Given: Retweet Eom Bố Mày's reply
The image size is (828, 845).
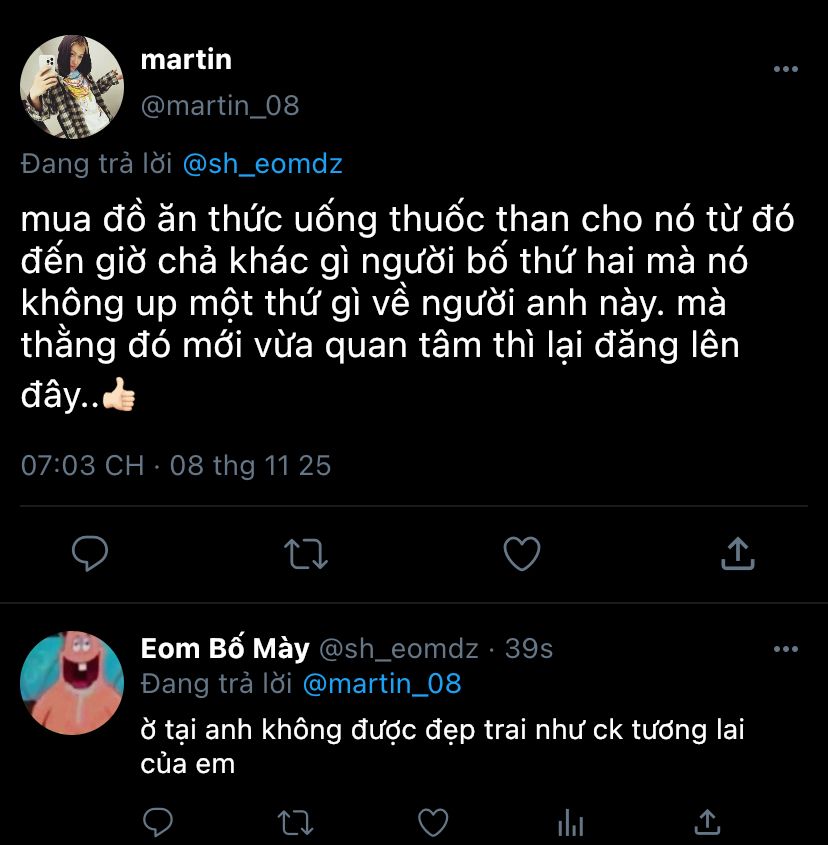Looking at the screenshot, I should 295,822.
